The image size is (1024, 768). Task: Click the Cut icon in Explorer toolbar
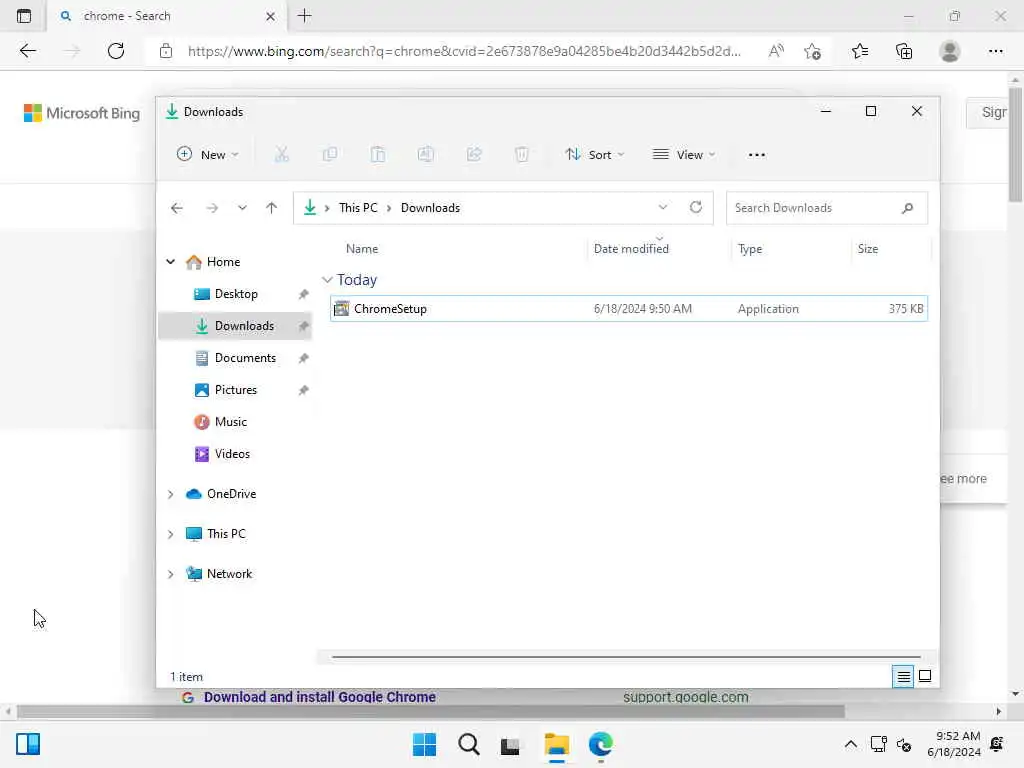coord(281,155)
